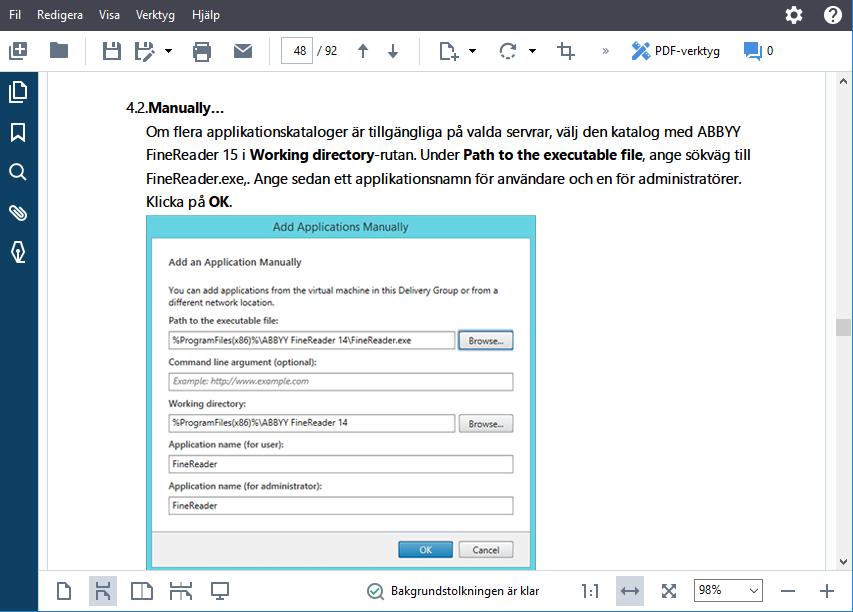
Task: Show more toolbar items via double chevron
Action: 605,51
